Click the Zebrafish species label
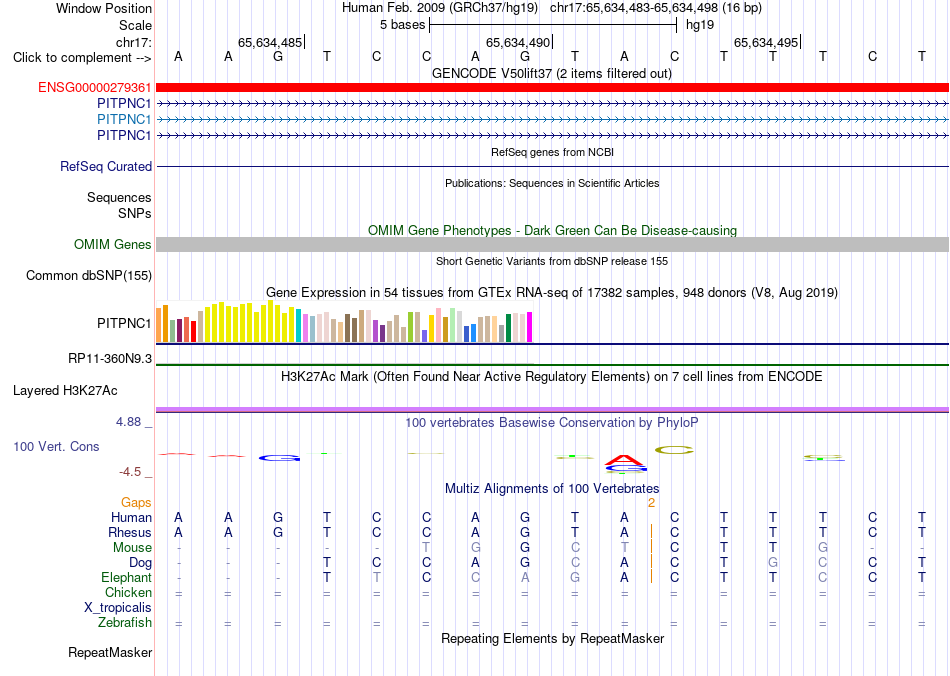Viewport: 950px width, 676px height. (125, 623)
